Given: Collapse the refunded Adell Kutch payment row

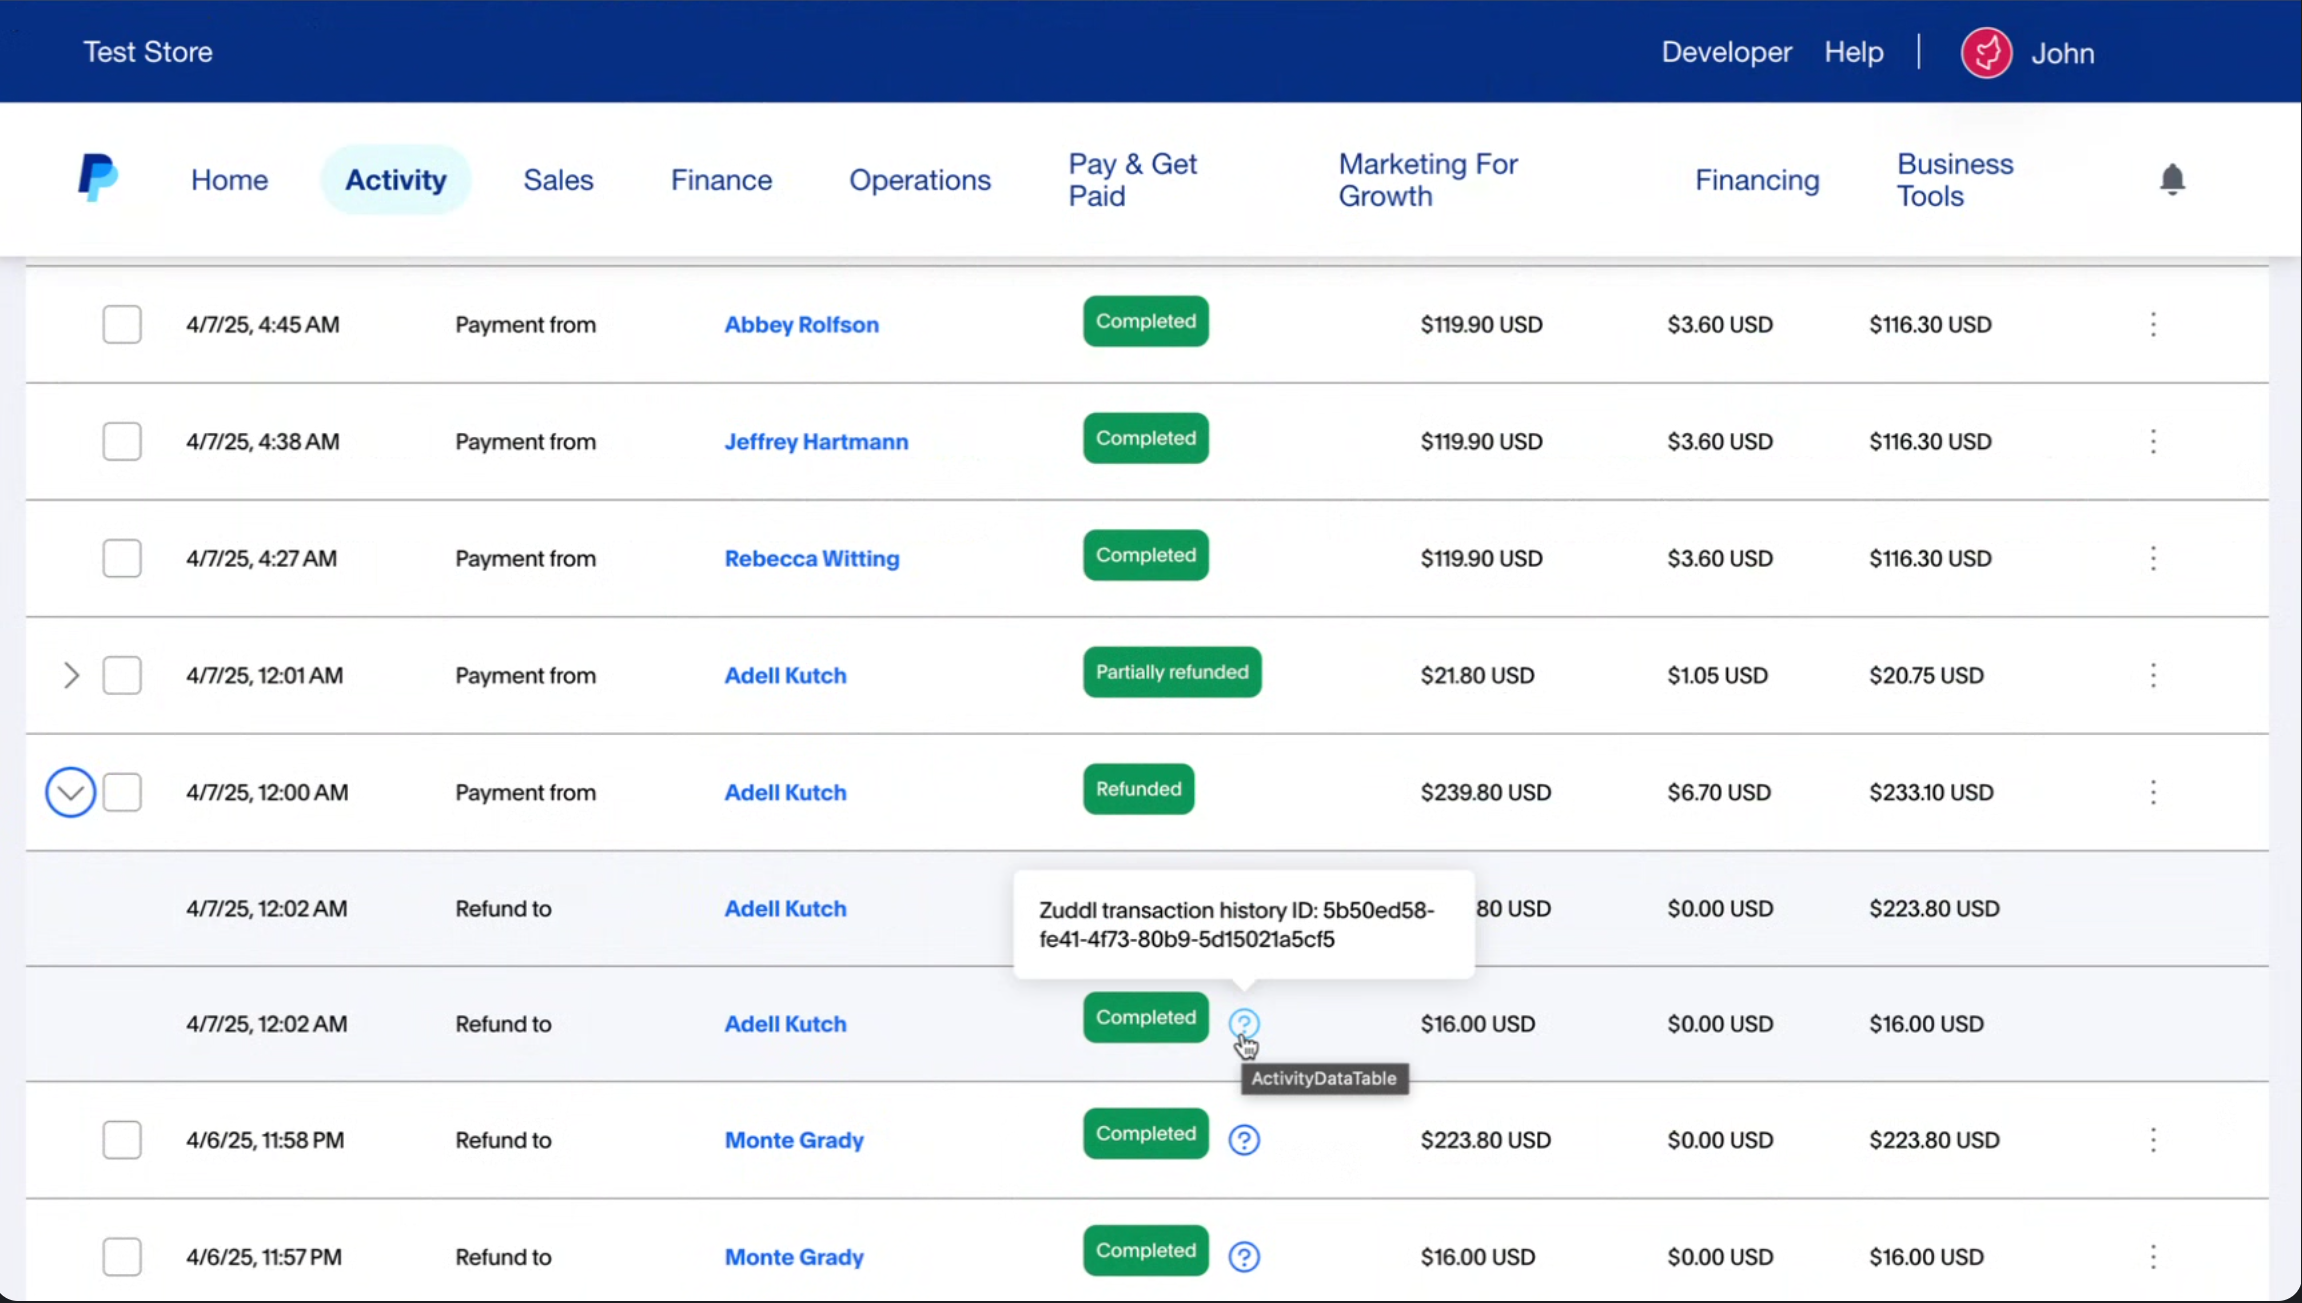Looking at the screenshot, I should (x=71, y=792).
